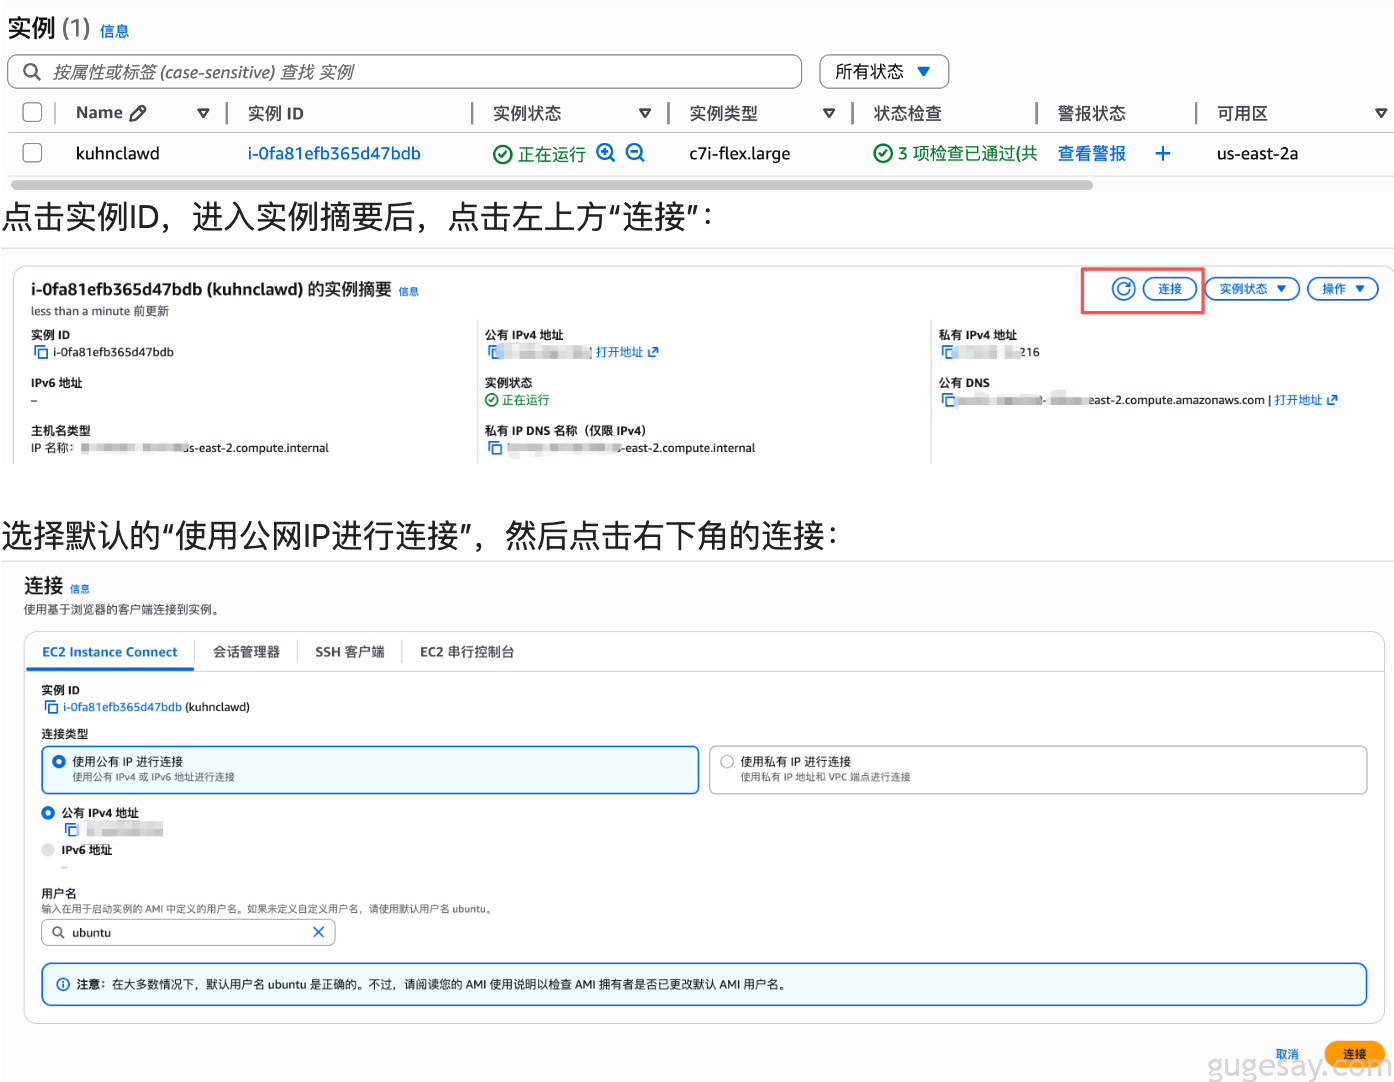Clear the ubuntu username with the X button

click(319, 932)
